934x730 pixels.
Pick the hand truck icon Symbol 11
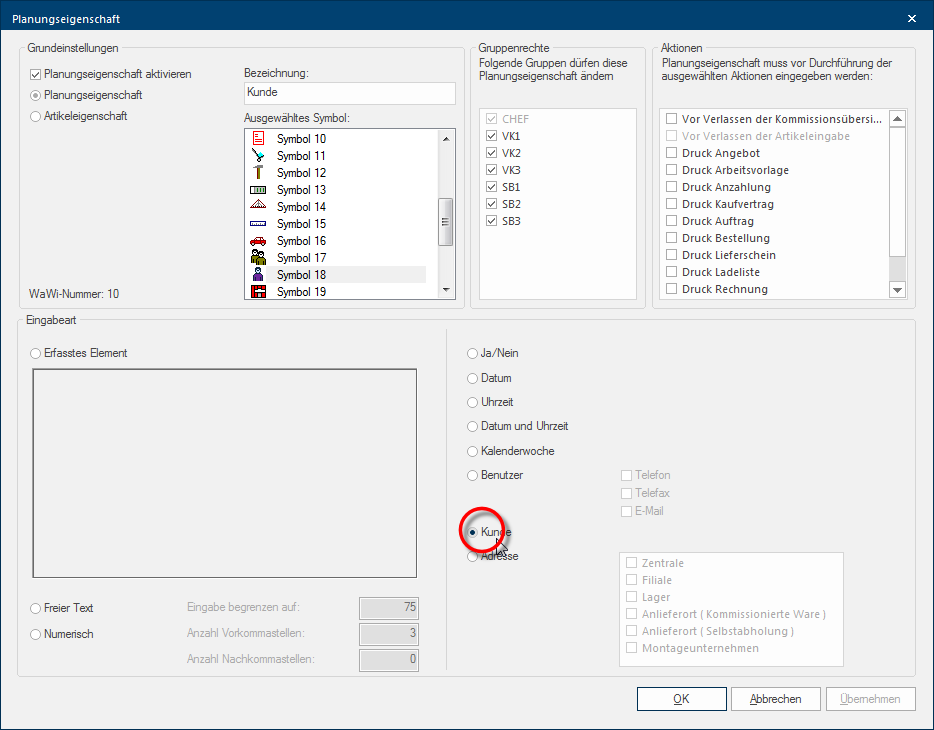[258, 156]
